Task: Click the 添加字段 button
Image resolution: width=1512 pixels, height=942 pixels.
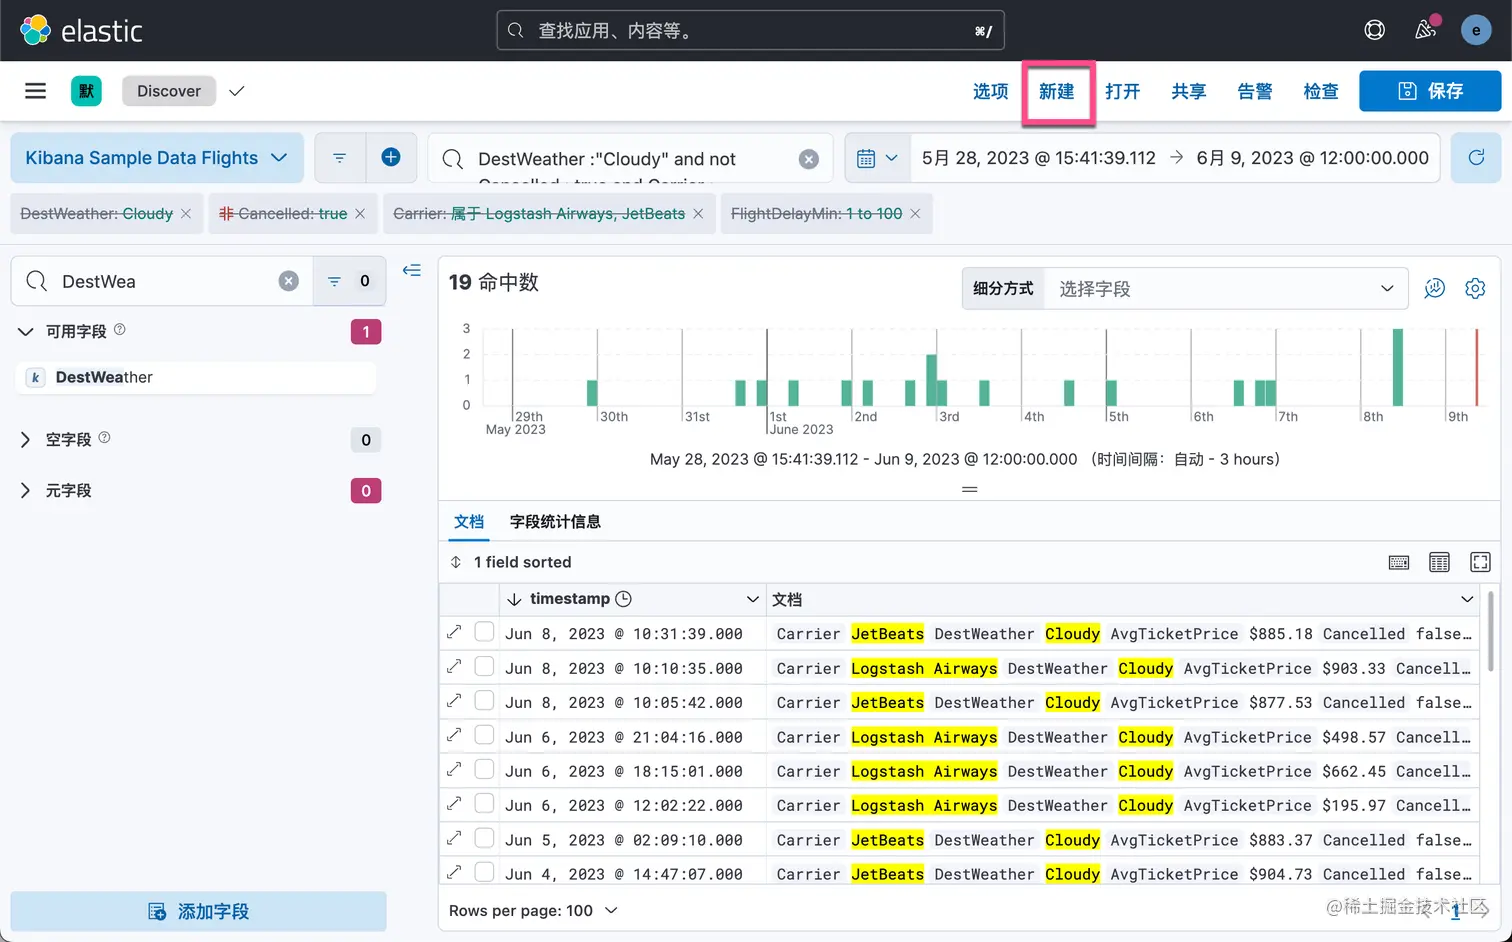Action: click(x=198, y=911)
